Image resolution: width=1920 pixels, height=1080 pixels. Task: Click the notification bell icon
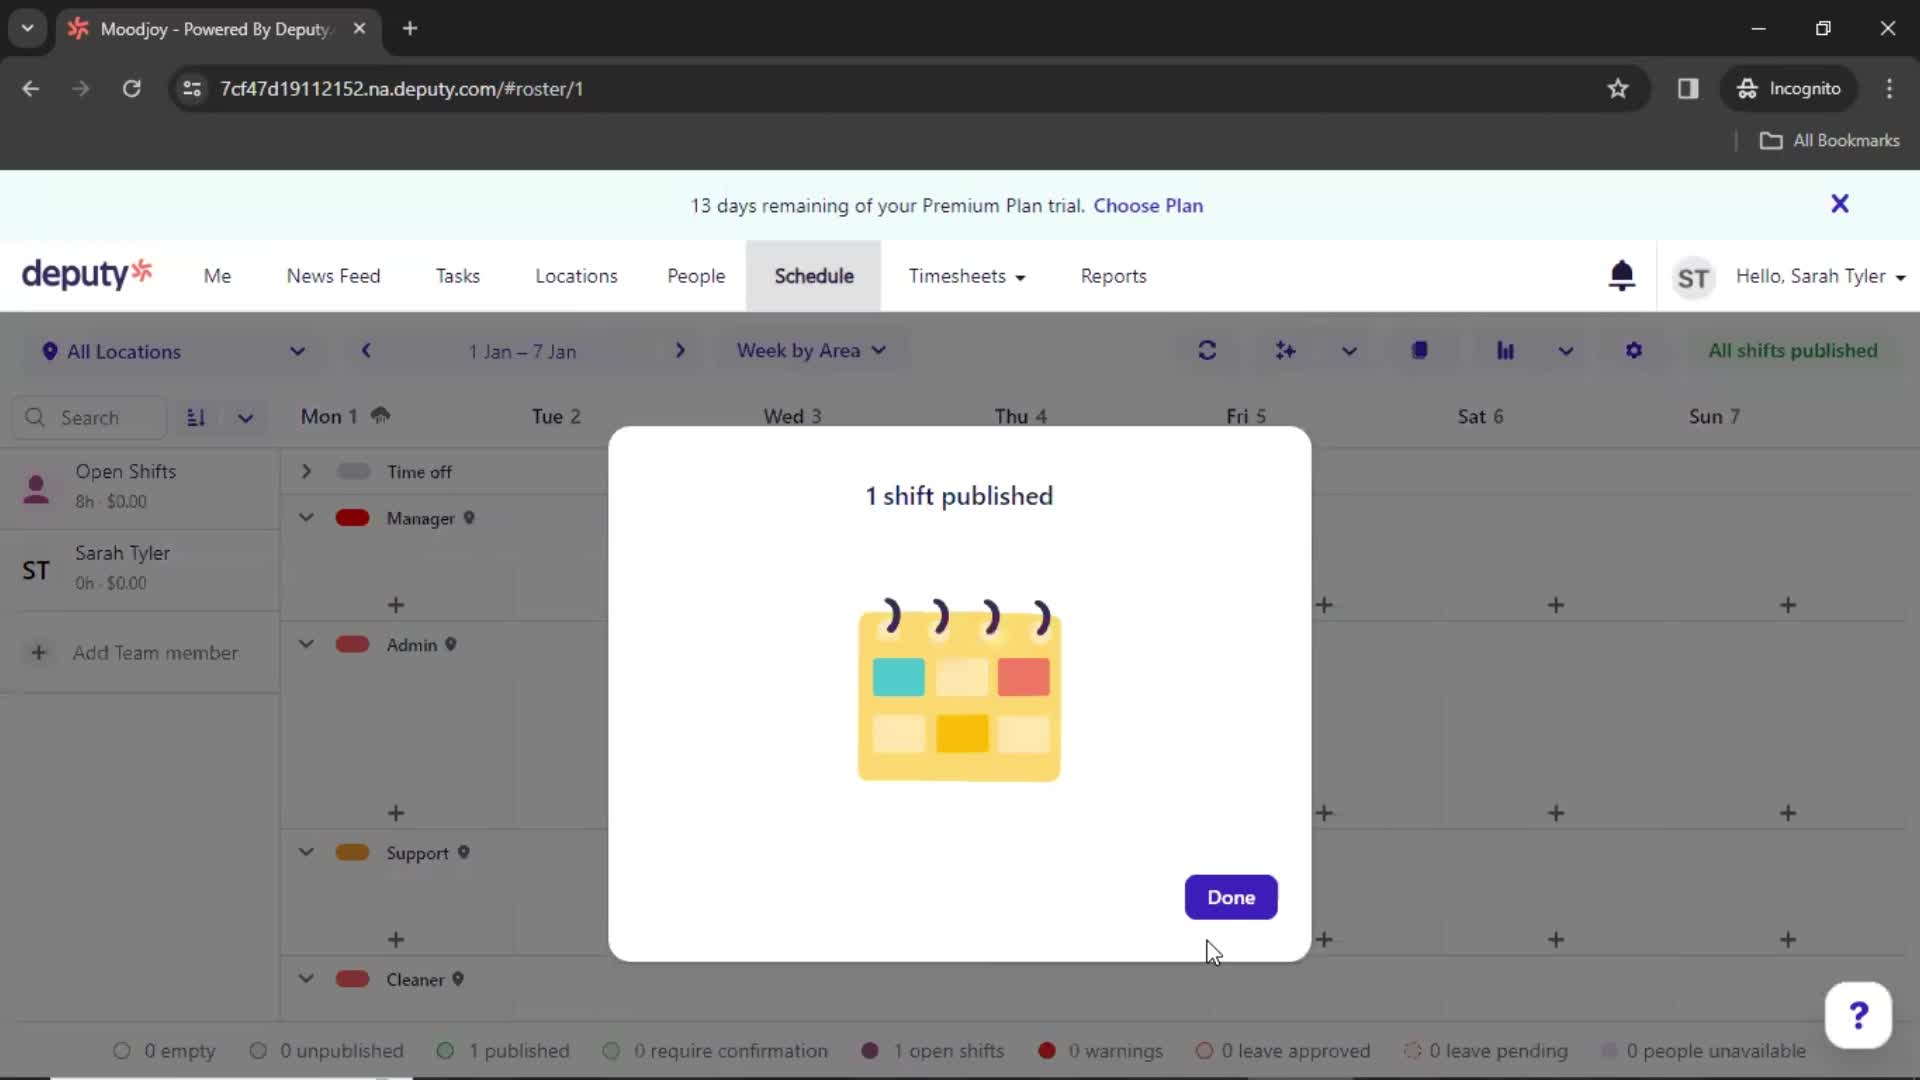click(1623, 276)
